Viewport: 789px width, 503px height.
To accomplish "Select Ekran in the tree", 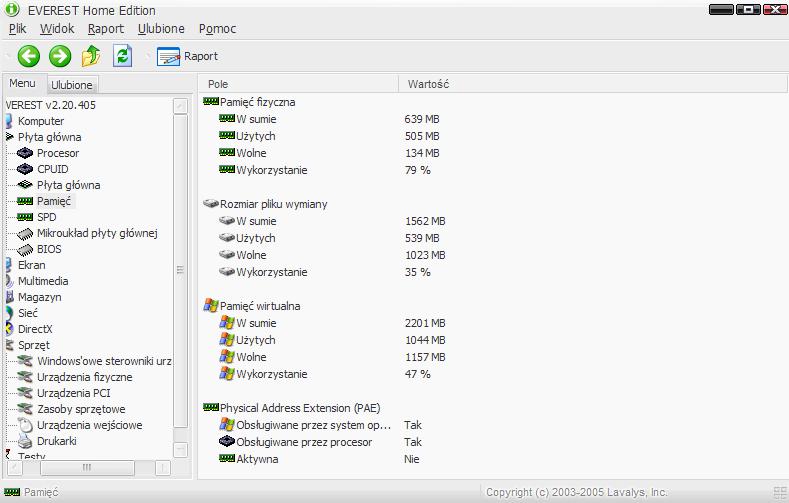I will point(31,265).
